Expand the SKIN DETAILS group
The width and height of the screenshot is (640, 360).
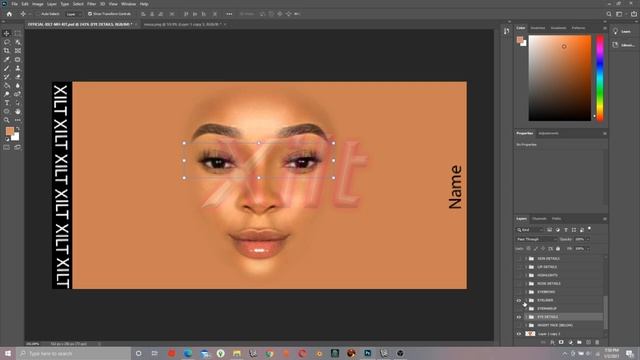pos(526,259)
